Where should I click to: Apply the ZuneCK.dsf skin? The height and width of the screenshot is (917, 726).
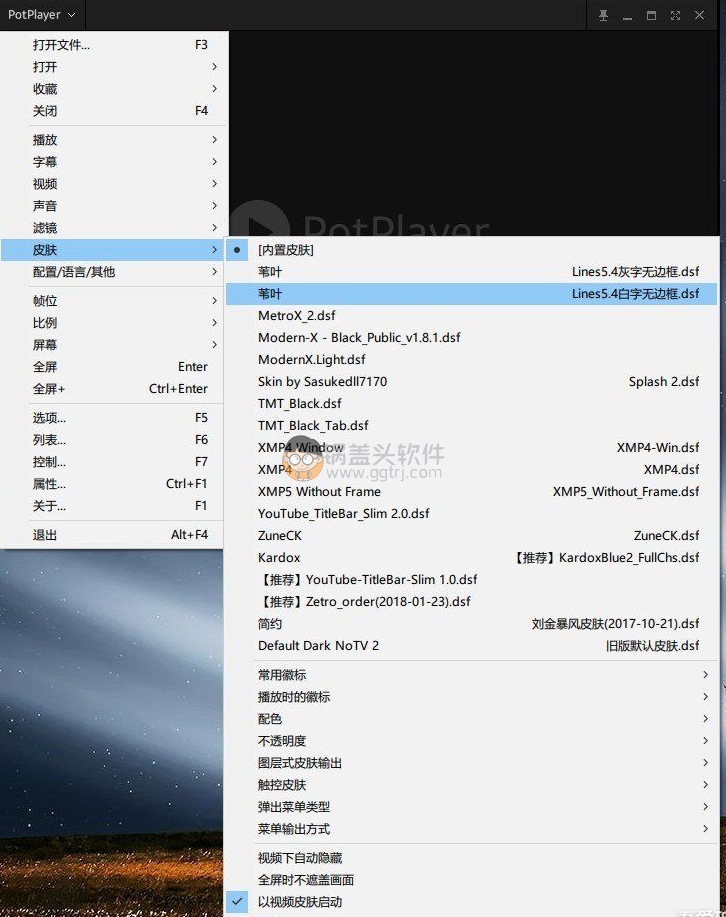click(472, 536)
